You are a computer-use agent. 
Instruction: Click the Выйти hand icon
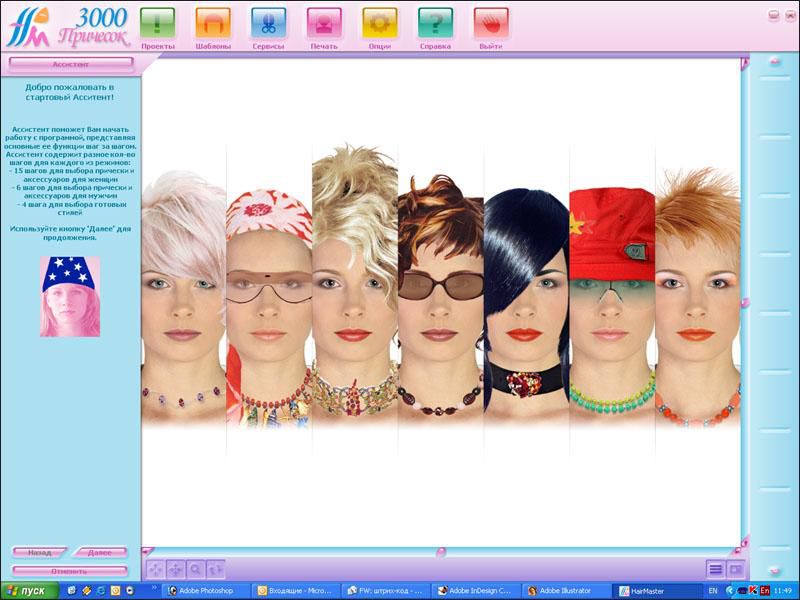(x=491, y=23)
